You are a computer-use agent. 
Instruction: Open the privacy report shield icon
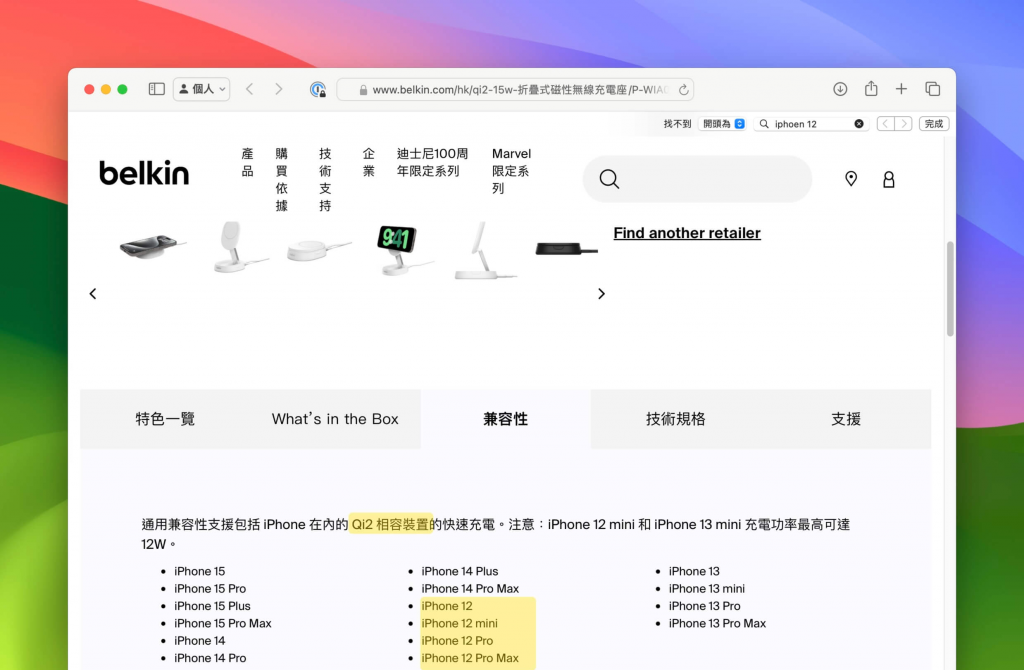(x=317, y=89)
